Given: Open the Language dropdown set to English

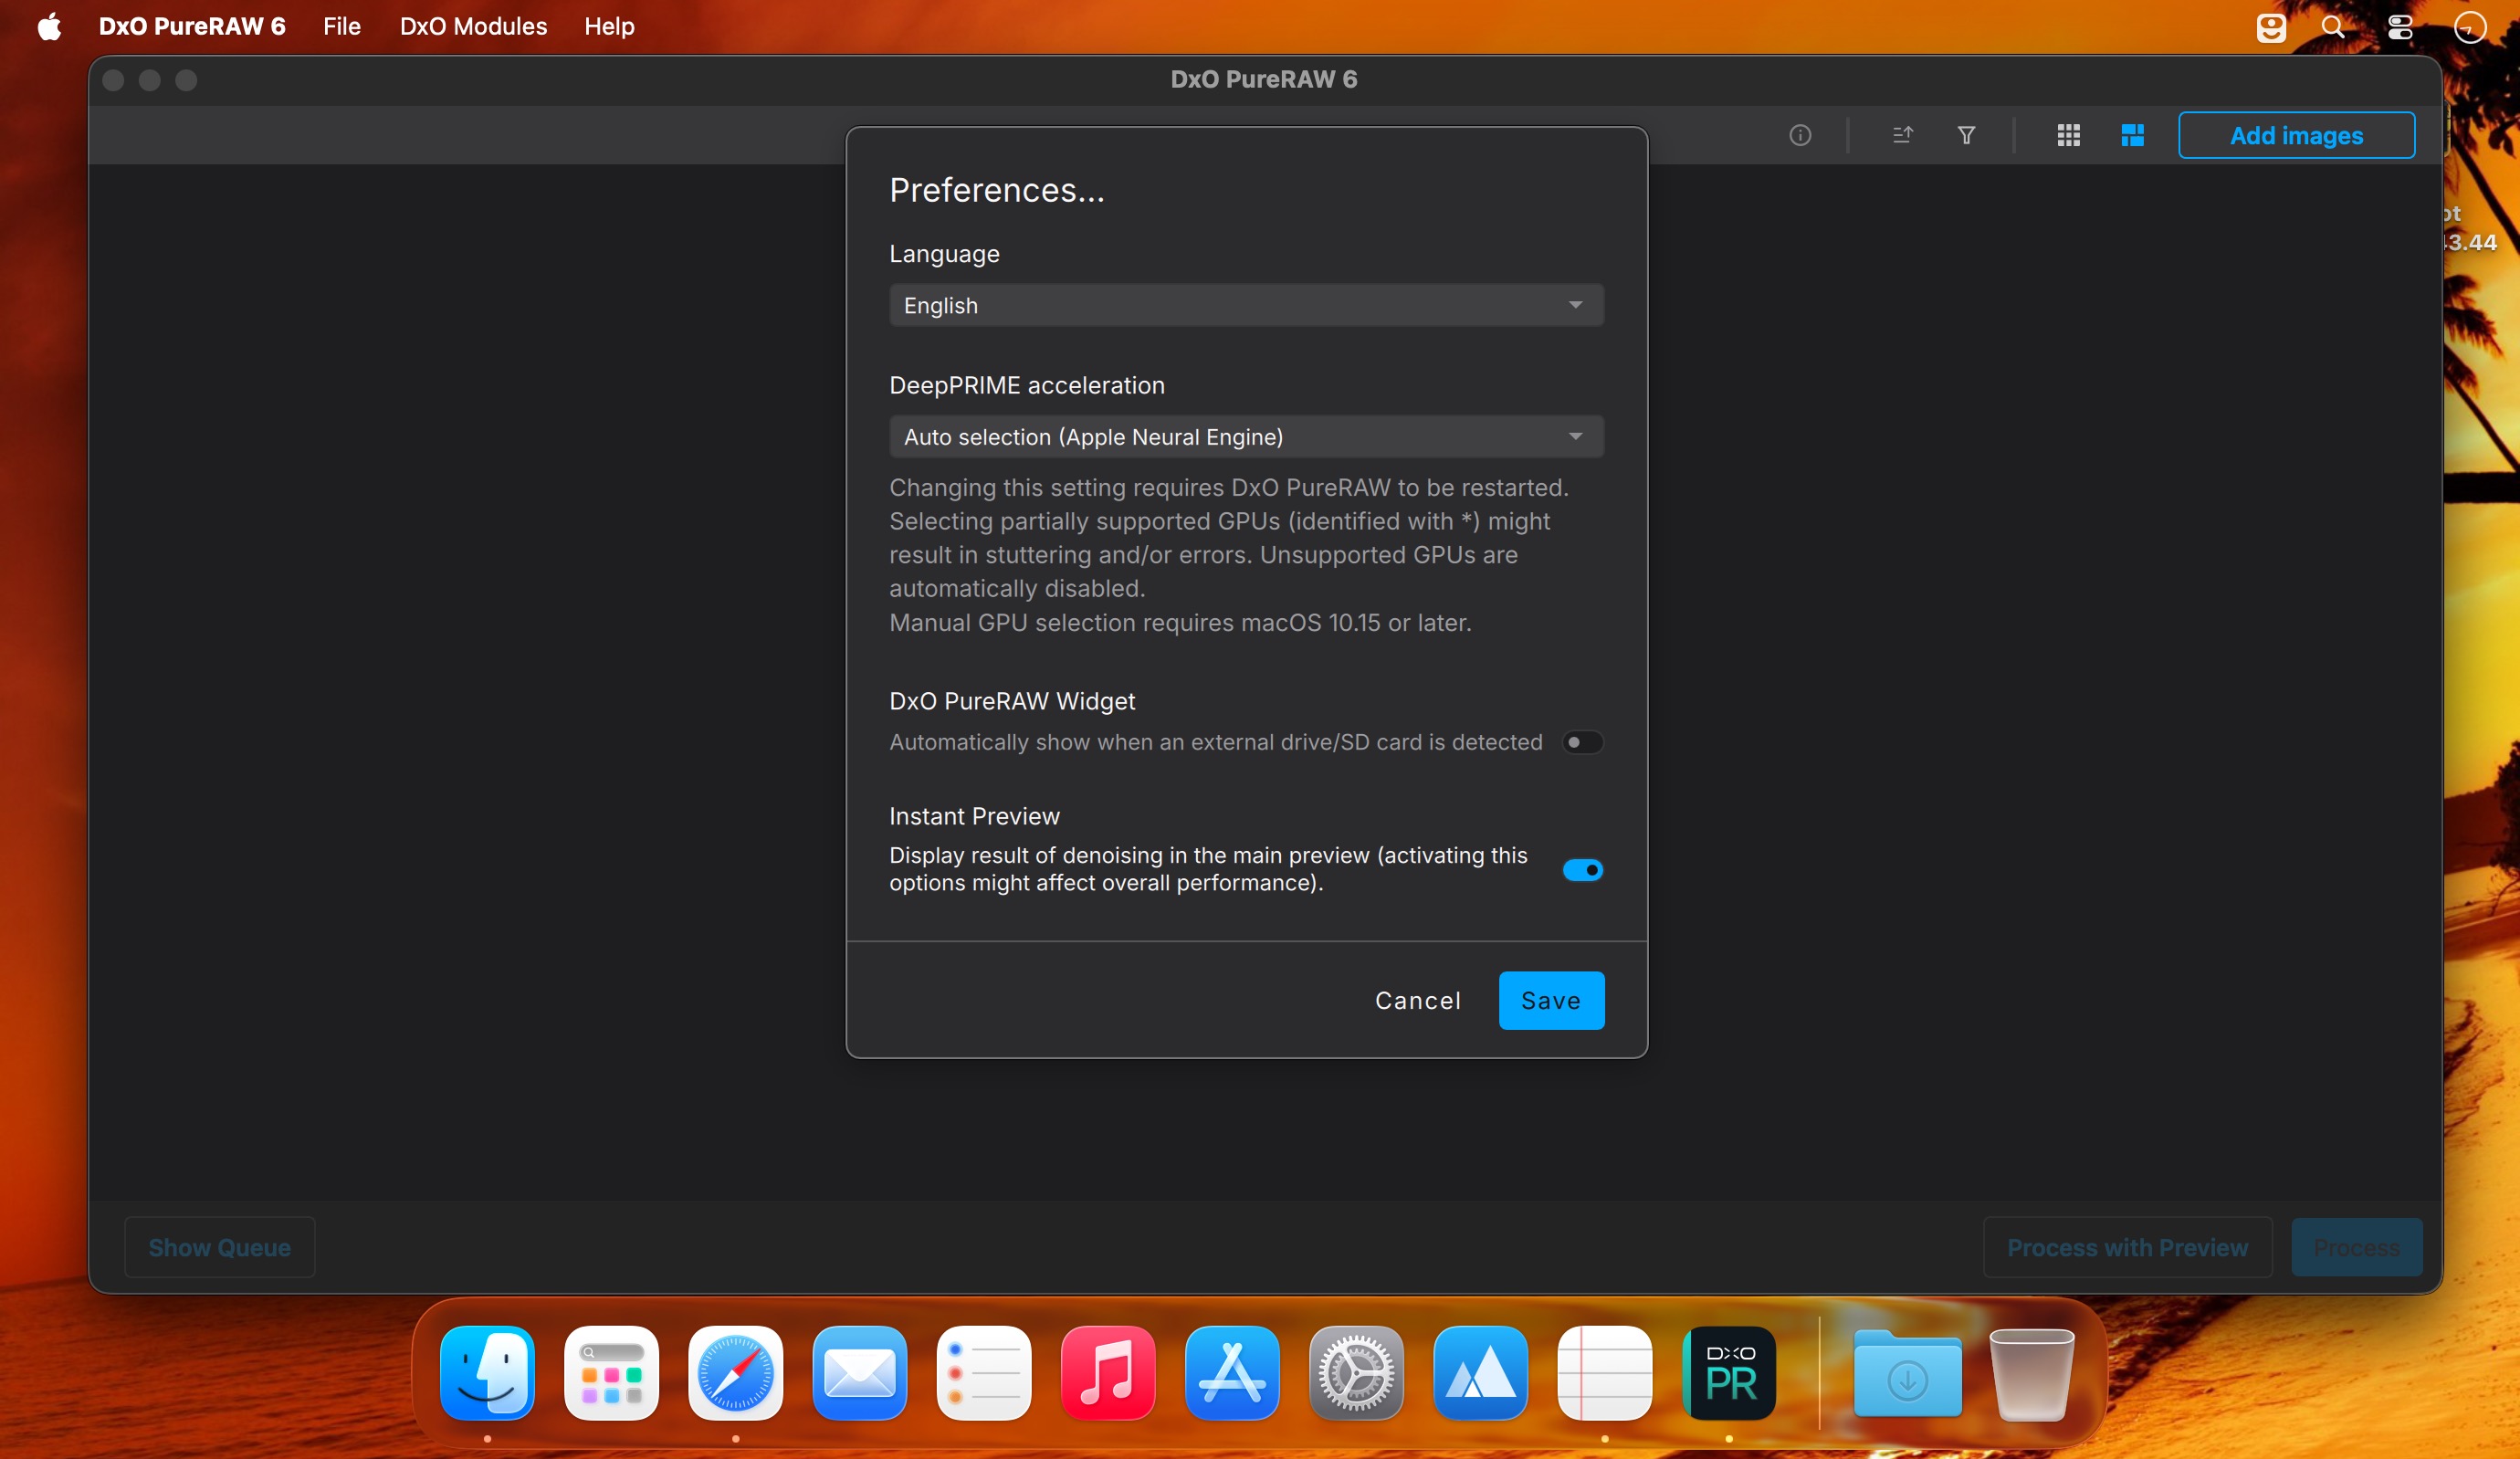Looking at the screenshot, I should 1246,305.
